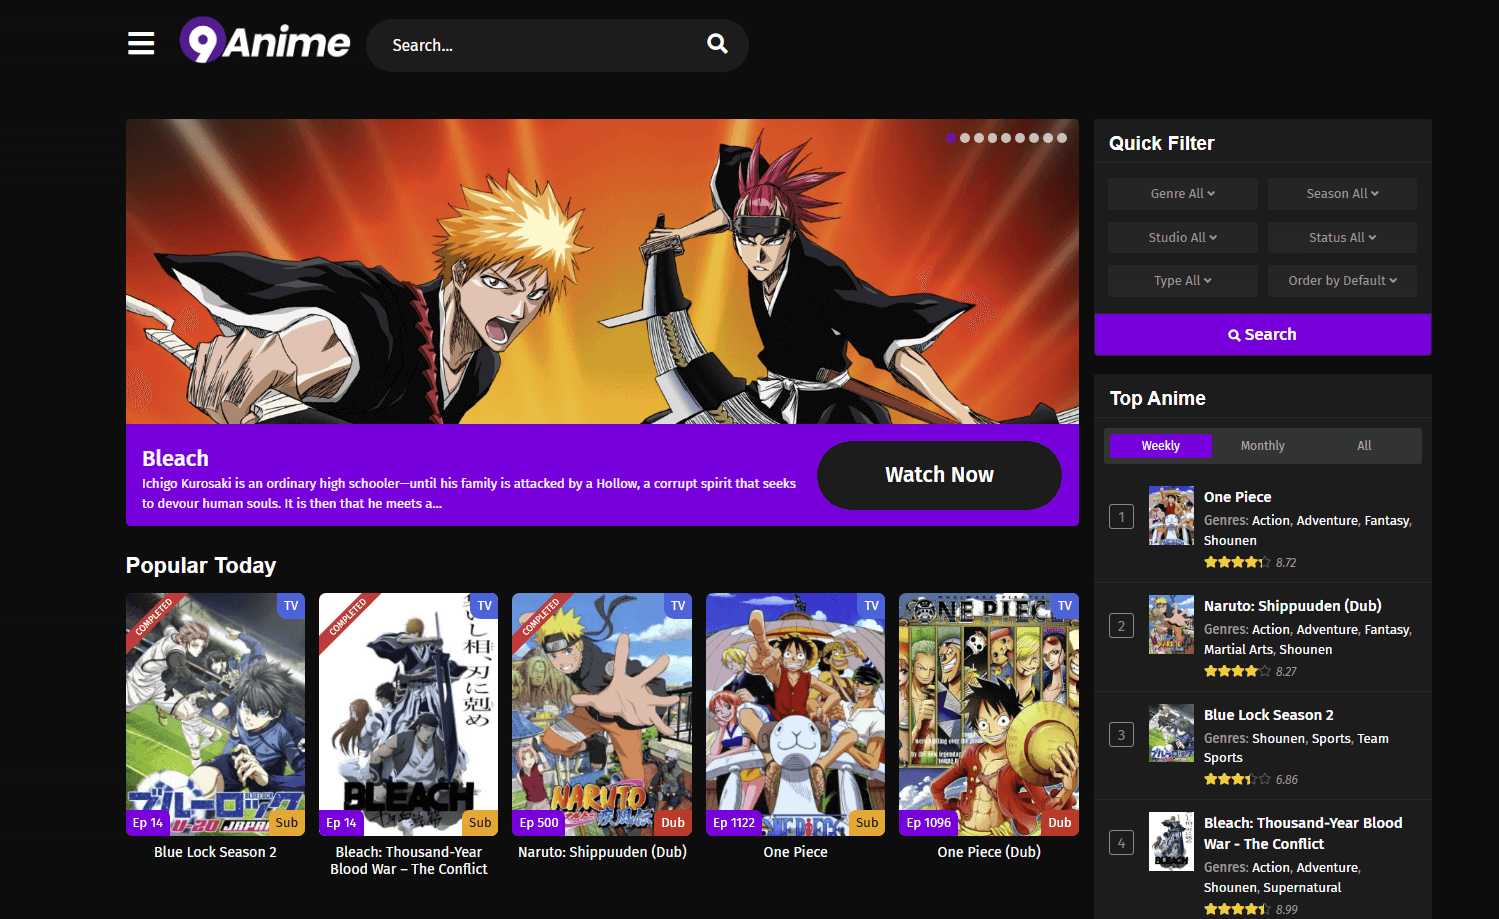Select the first purple carousel dot

click(x=951, y=138)
